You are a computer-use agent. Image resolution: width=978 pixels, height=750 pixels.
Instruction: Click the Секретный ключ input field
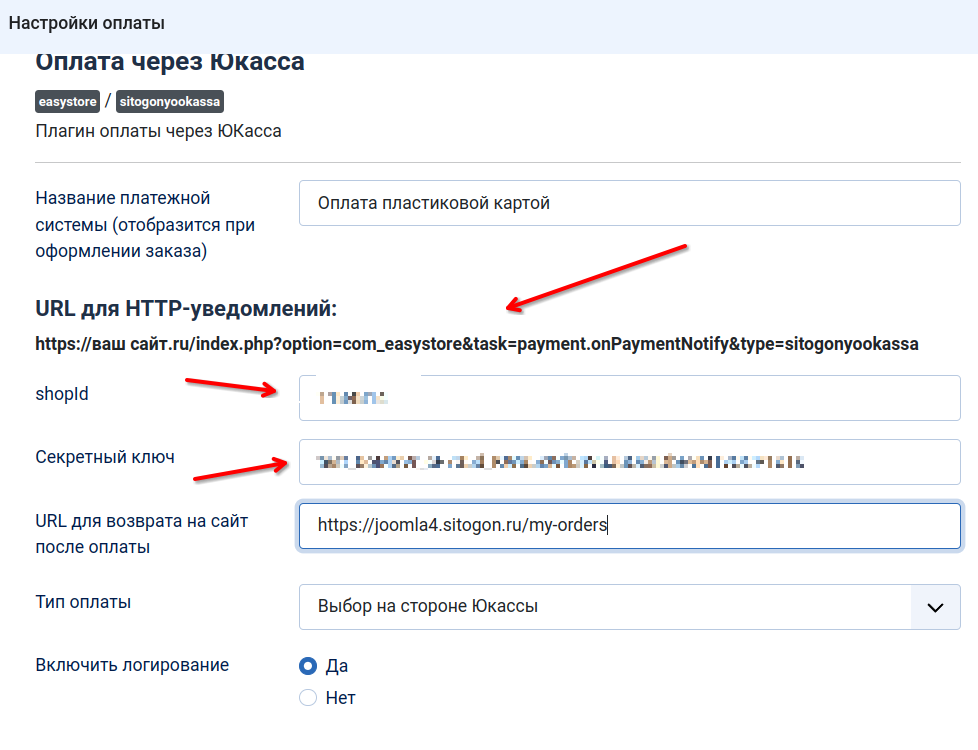tap(629, 462)
